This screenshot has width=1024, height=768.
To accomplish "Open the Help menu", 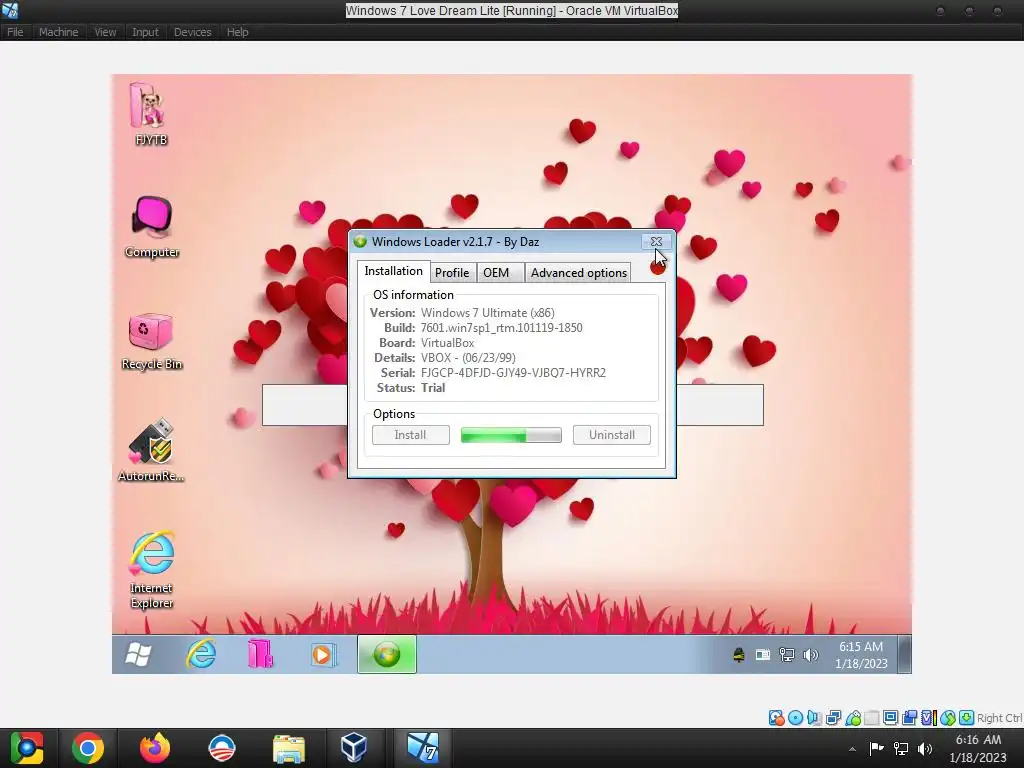I will [x=237, y=32].
